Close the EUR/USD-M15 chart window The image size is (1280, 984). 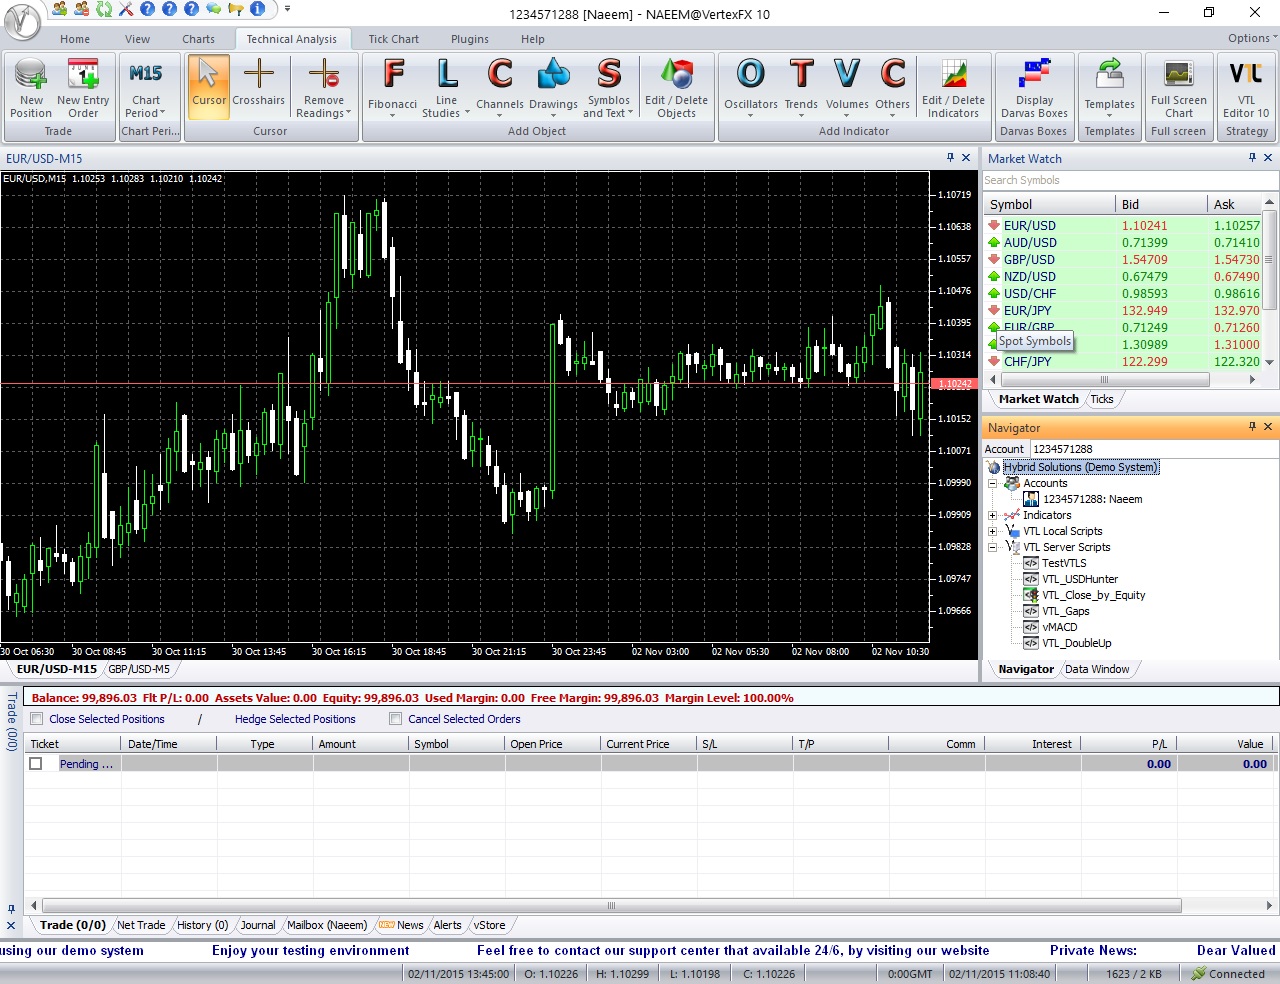(966, 158)
